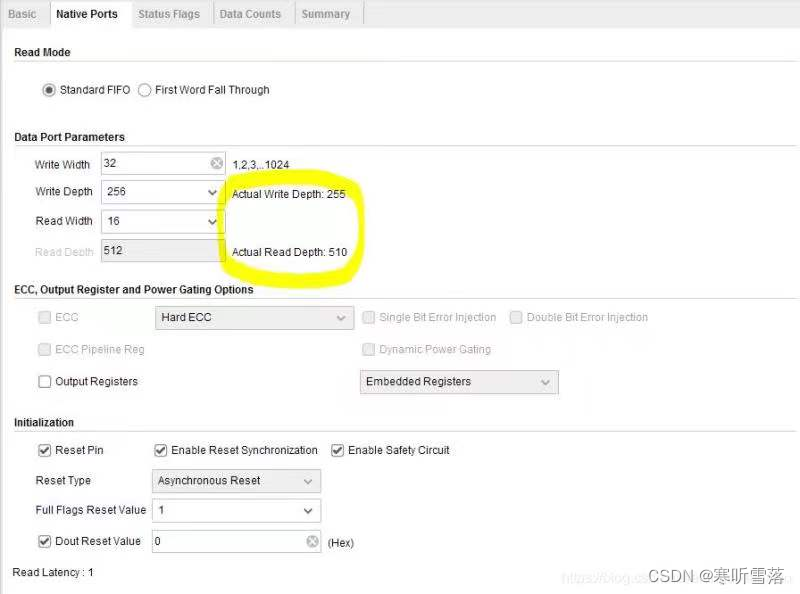
Task: Click the Data Port Parameters heading
Action: click(x=69, y=137)
